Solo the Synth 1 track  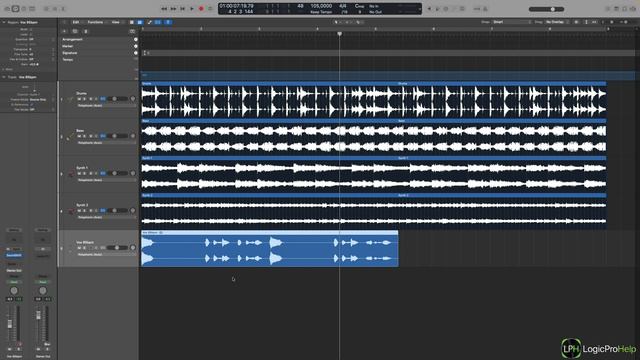pyautogui.click(x=85, y=173)
